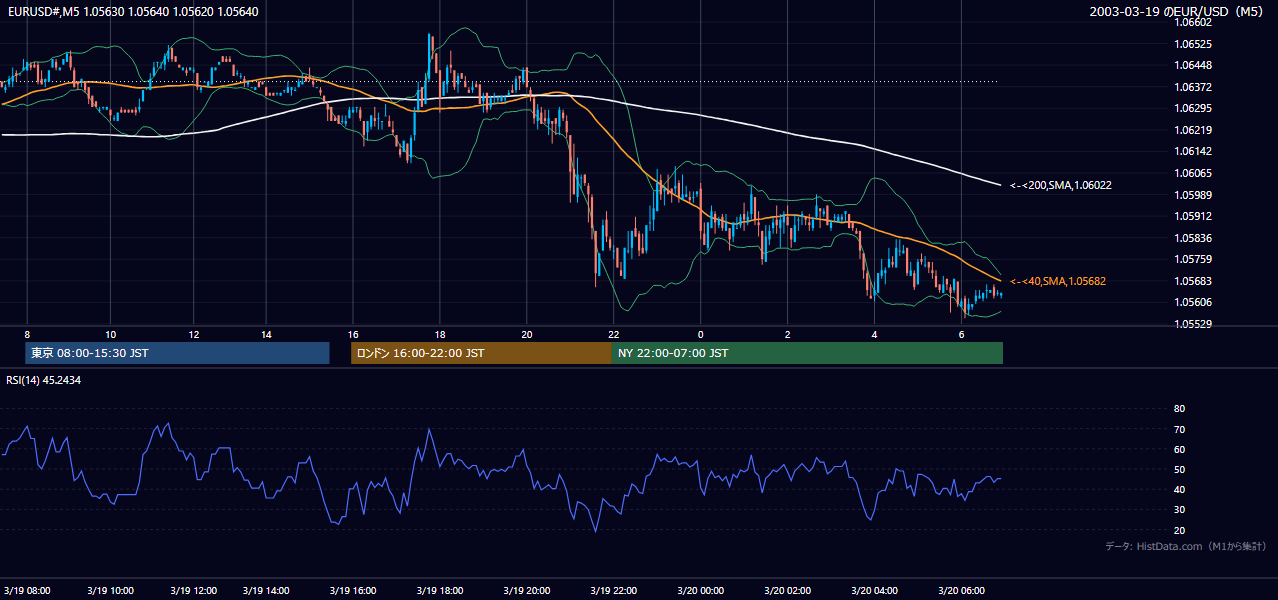The width and height of the screenshot is (1278, 600).
Task: Click price axis value 1.06525
Action: 1193,44
